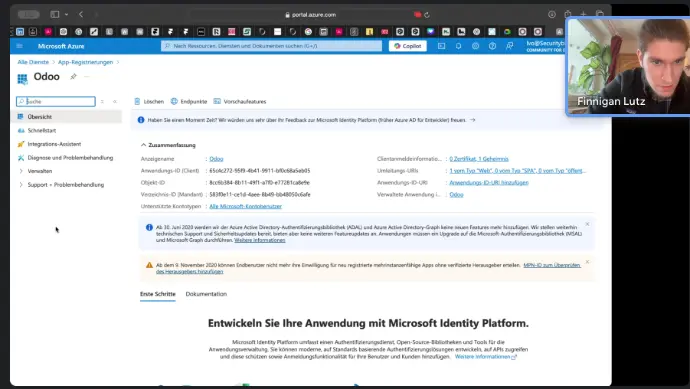Open the Odoo Anzeigename link
Image resolution: width=690 pixels, height=389 pixels.
216,159
